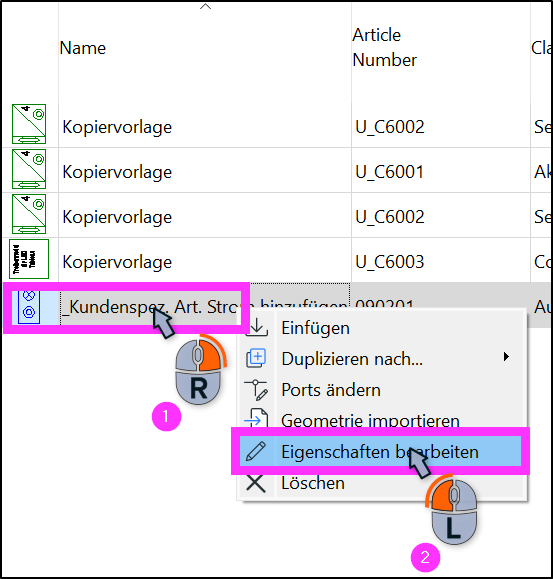Click the Geometrie importieren file-arrow icon
This screenshot has height=579, width=553.
(x=256, y=419)
